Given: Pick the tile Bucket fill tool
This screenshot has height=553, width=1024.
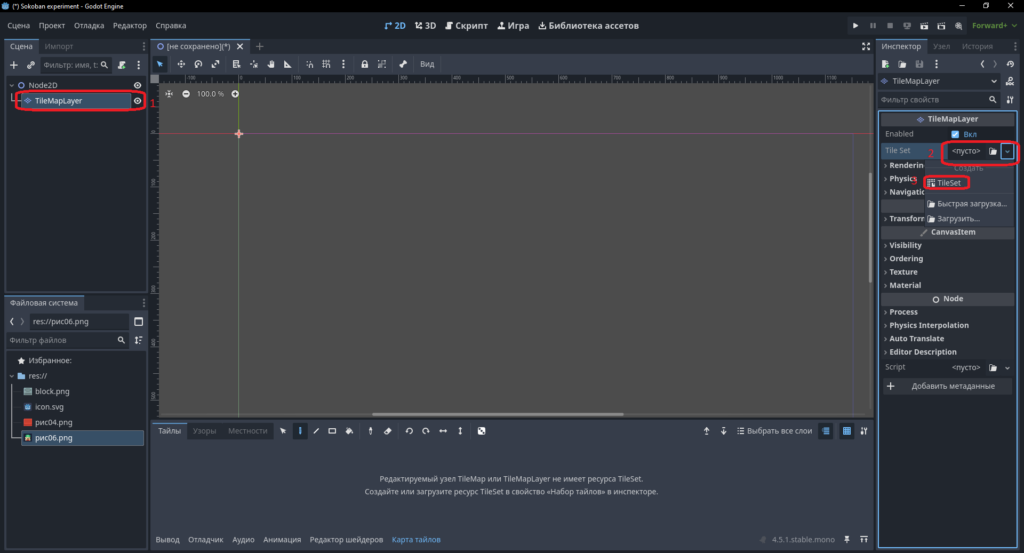Looking at the screenshot, I should [x=349, y=431].
